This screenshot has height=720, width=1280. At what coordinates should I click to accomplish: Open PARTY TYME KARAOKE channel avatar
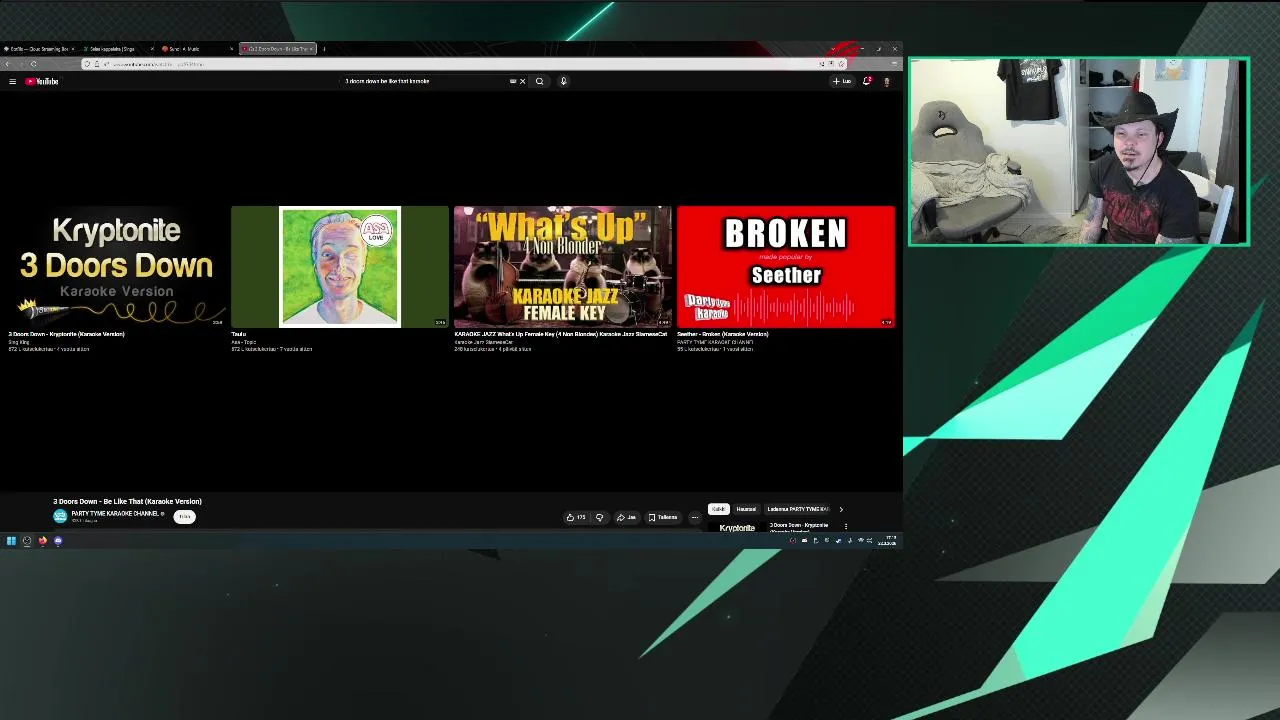tap(60, 516)
